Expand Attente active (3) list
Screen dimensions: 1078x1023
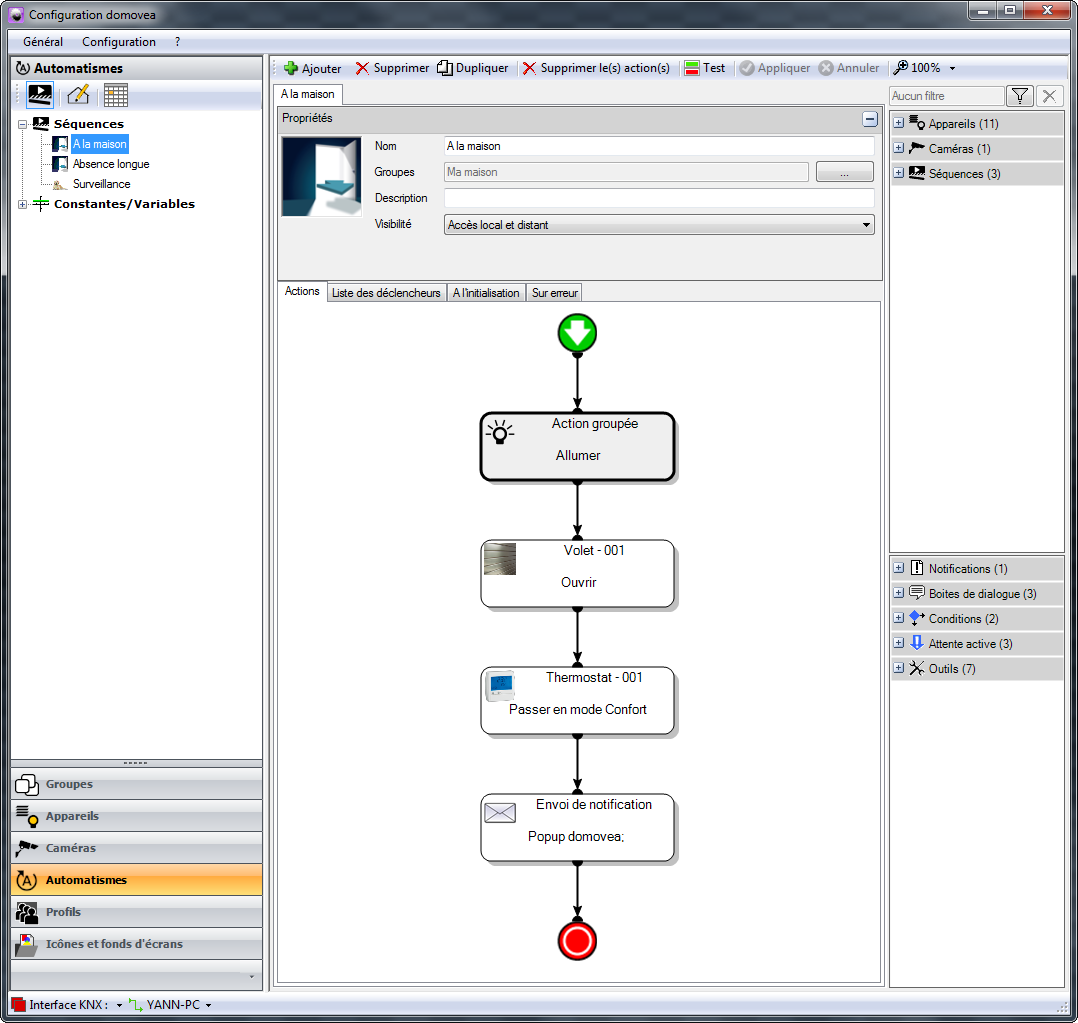point(899,643)
